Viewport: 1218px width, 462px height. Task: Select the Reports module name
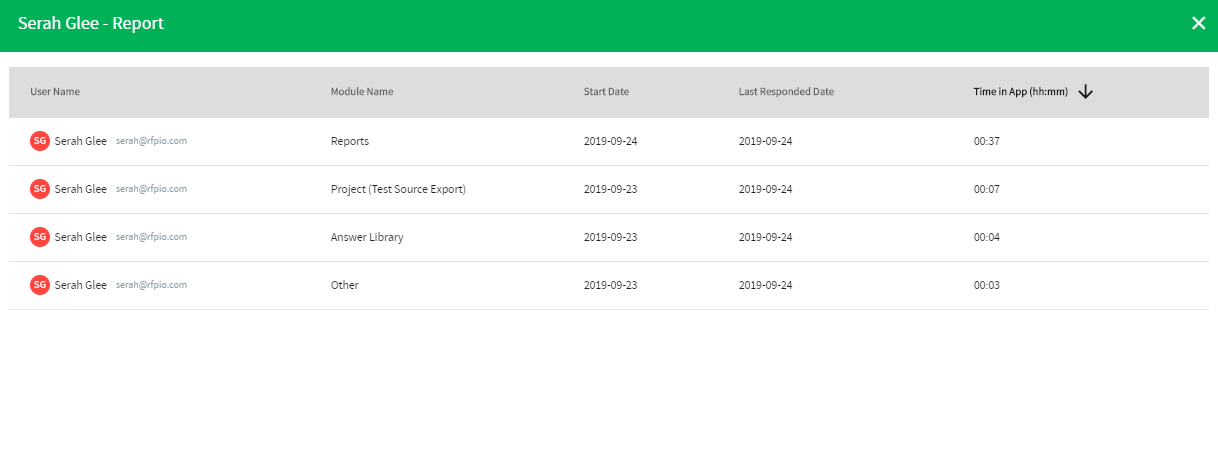[350, 141]
